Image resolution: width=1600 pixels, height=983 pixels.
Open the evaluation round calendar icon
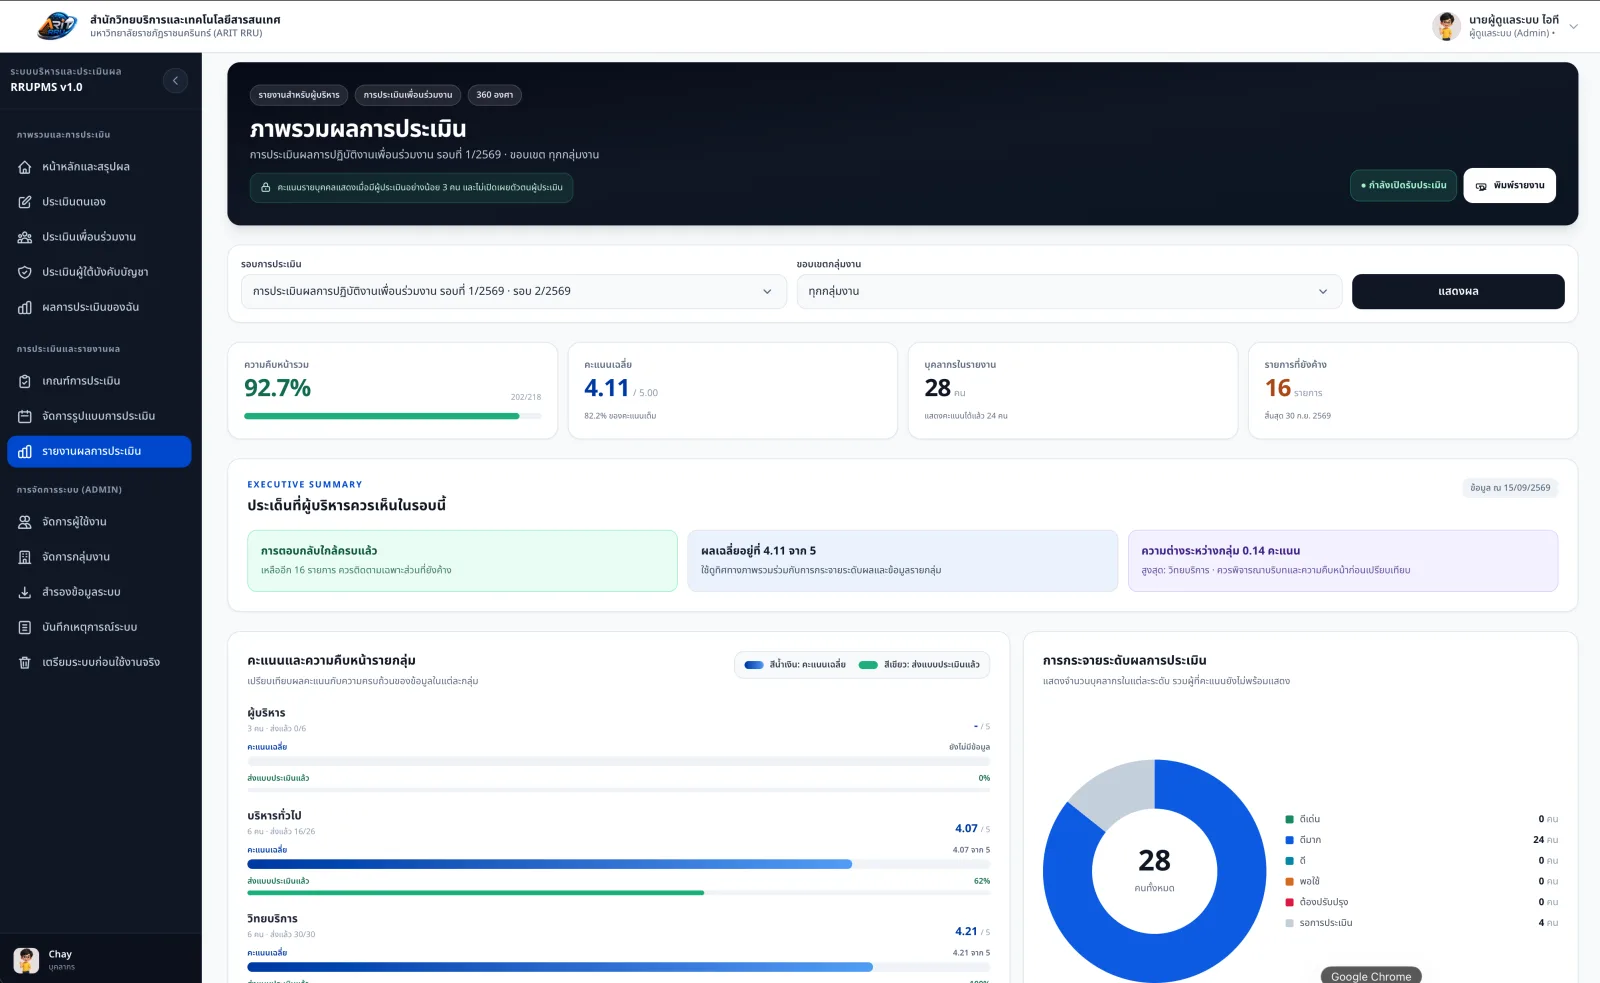pos(25,416)
